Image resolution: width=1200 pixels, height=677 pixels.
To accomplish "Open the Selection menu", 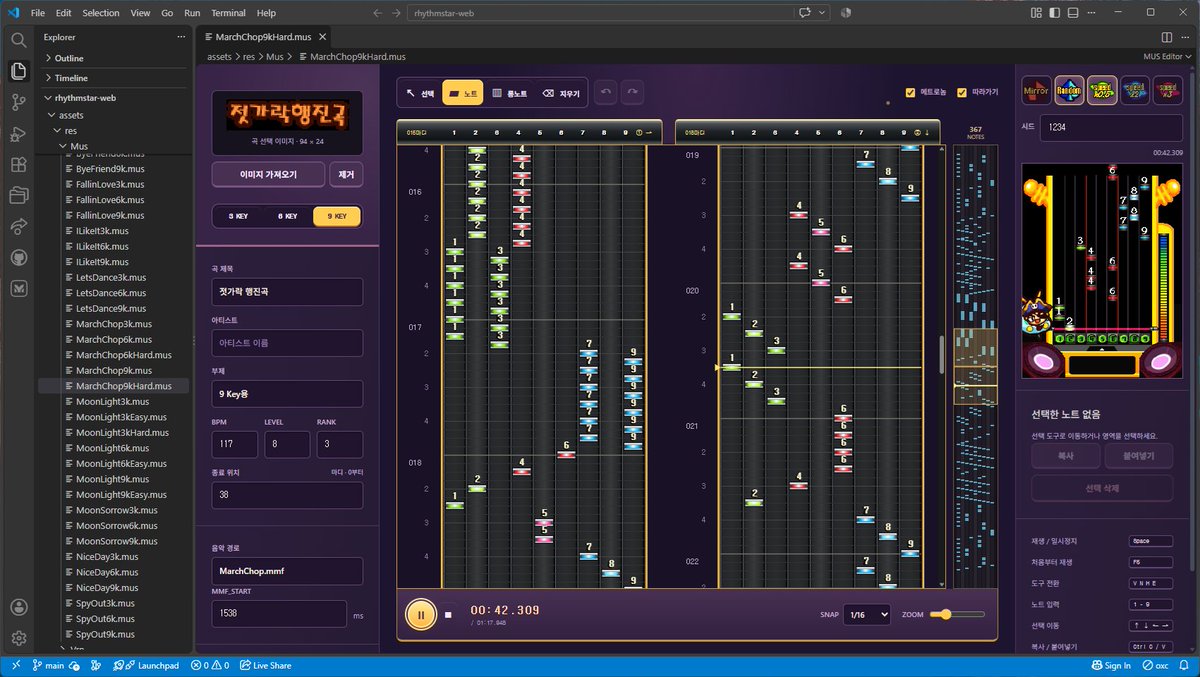I will [100, 13].
